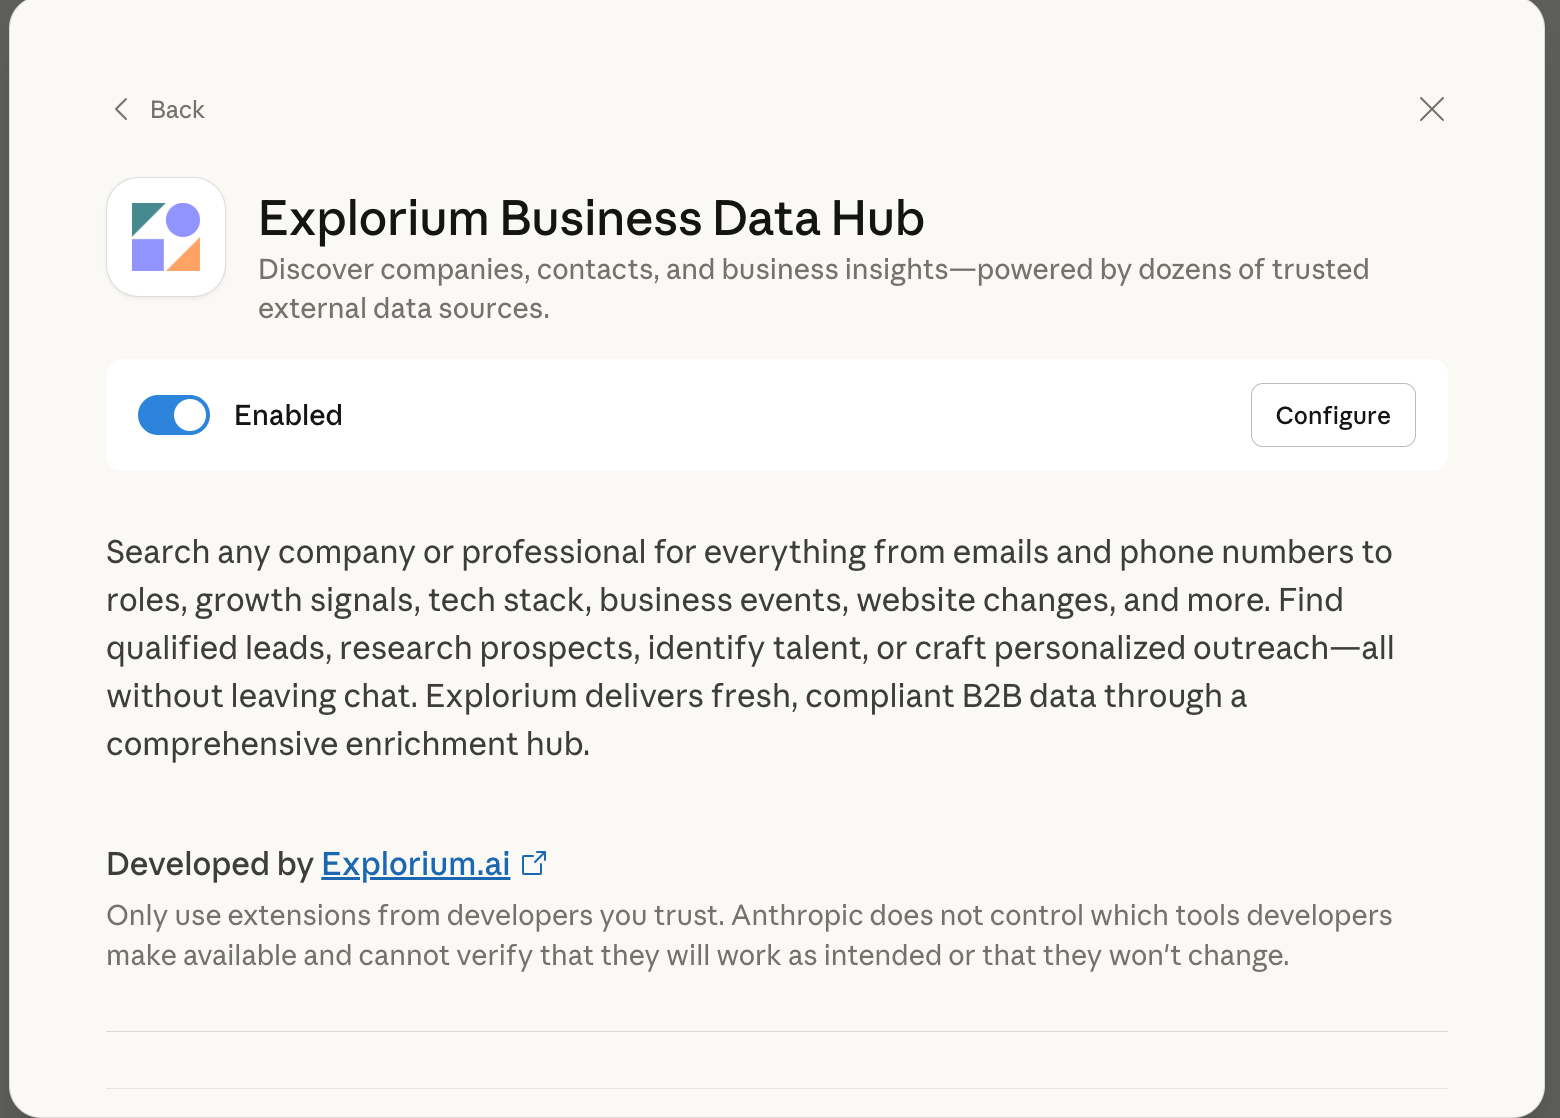This screenshot has width=1560, height=1118.
Task: Click the purple circle in the logo
Action: (x=183, y=220)
